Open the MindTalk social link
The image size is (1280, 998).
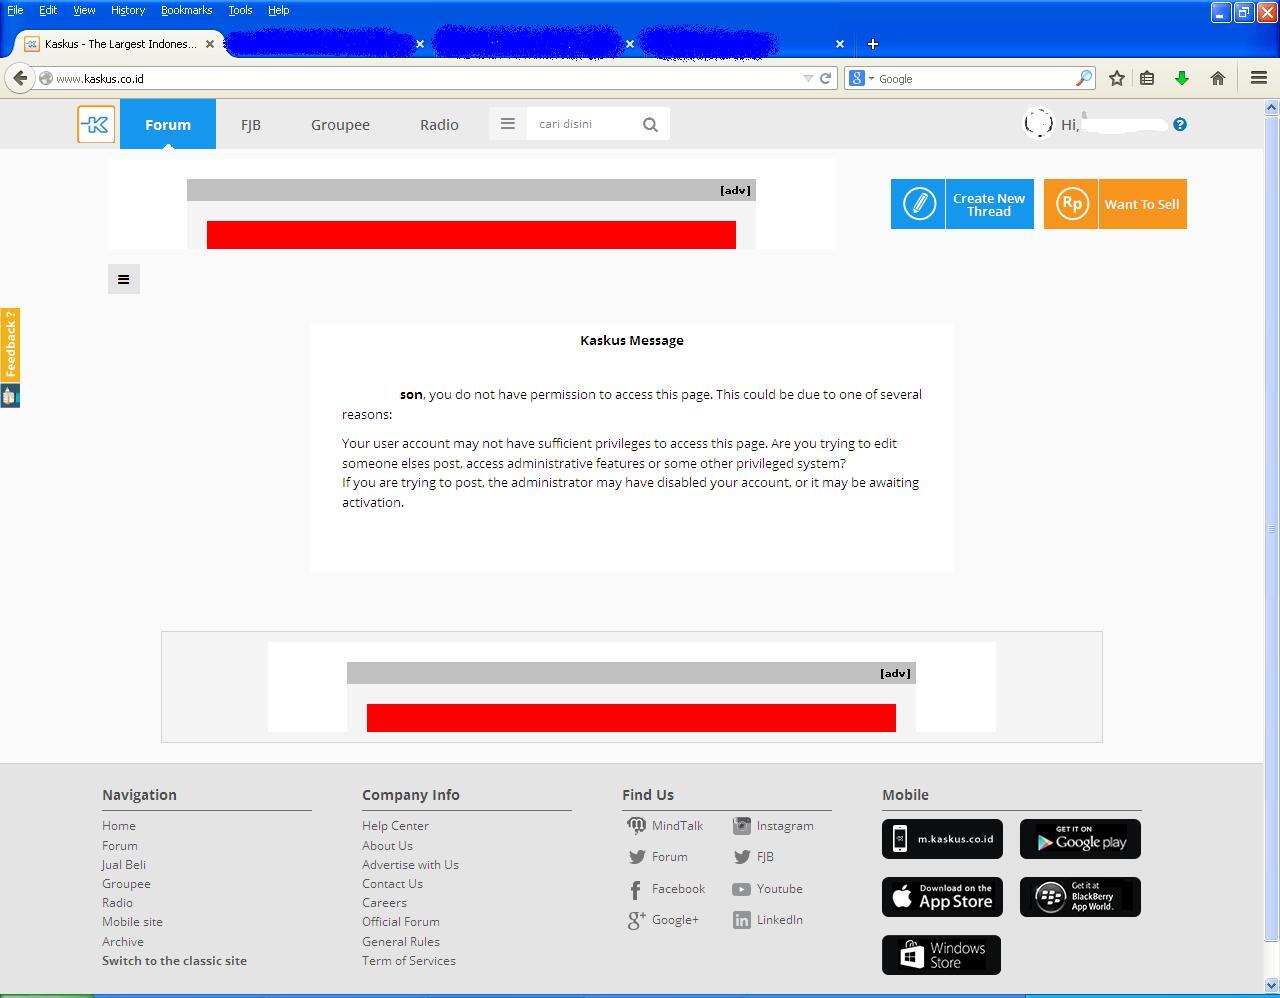click(665, 826)
